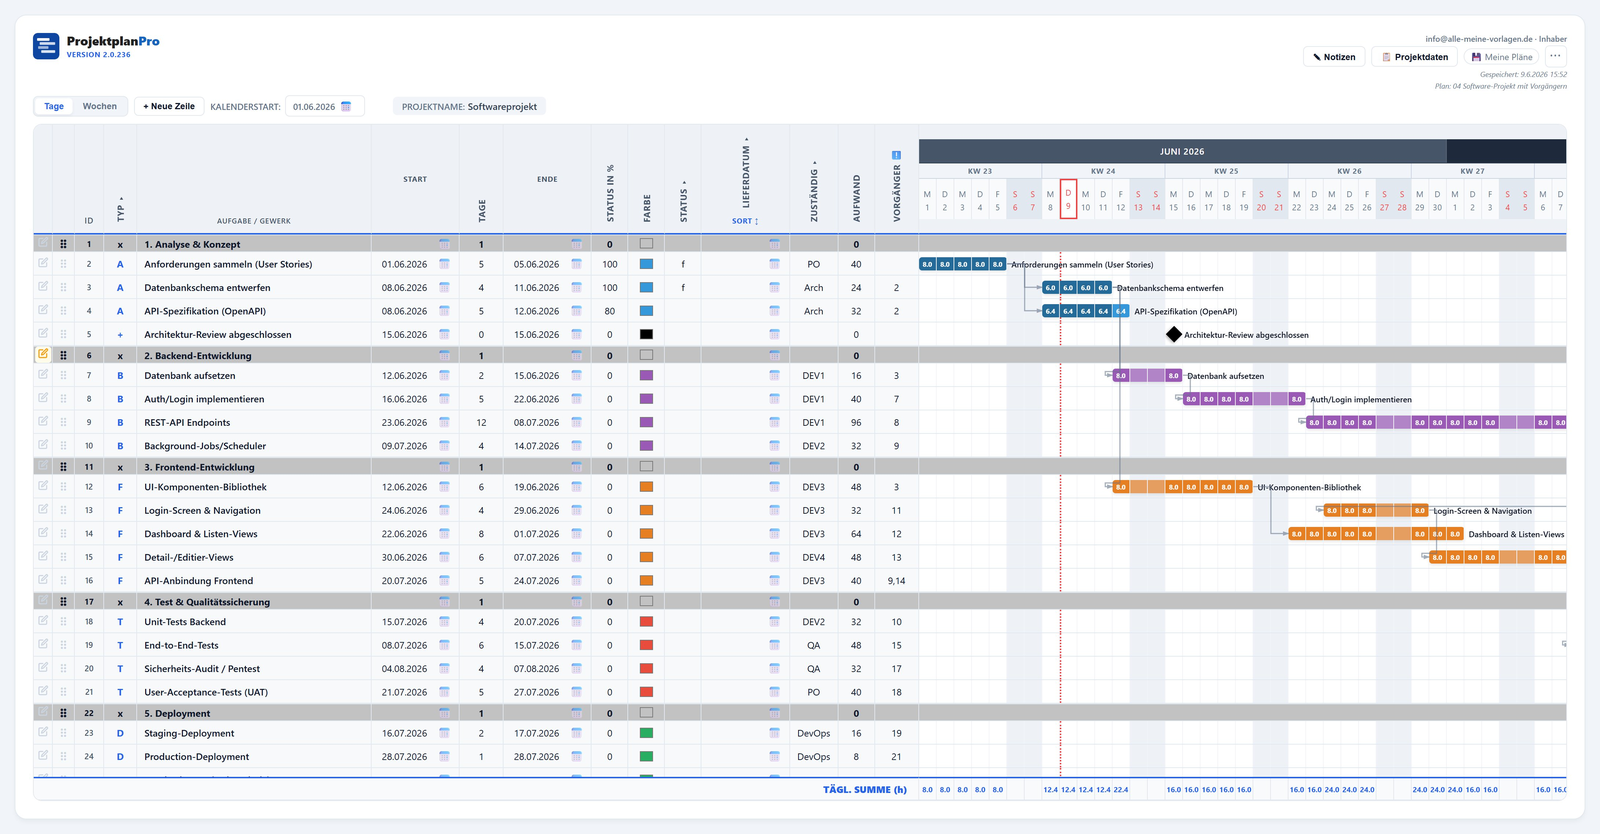Viewport: 1600px width, 834px height.
Task: Click JUNI 2026 month header
Action: pos(1182,151)
